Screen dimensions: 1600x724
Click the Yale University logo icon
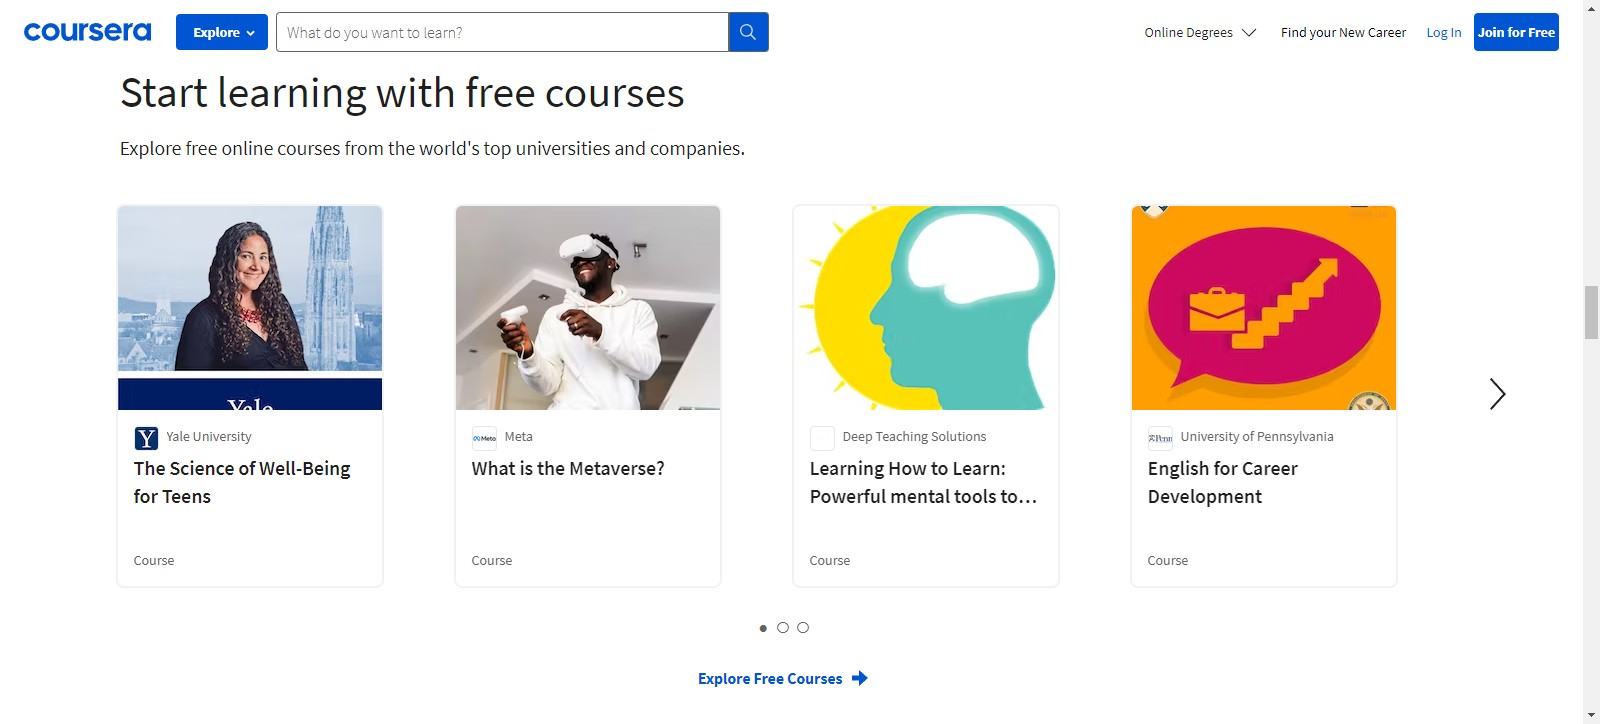coord(146,438)
